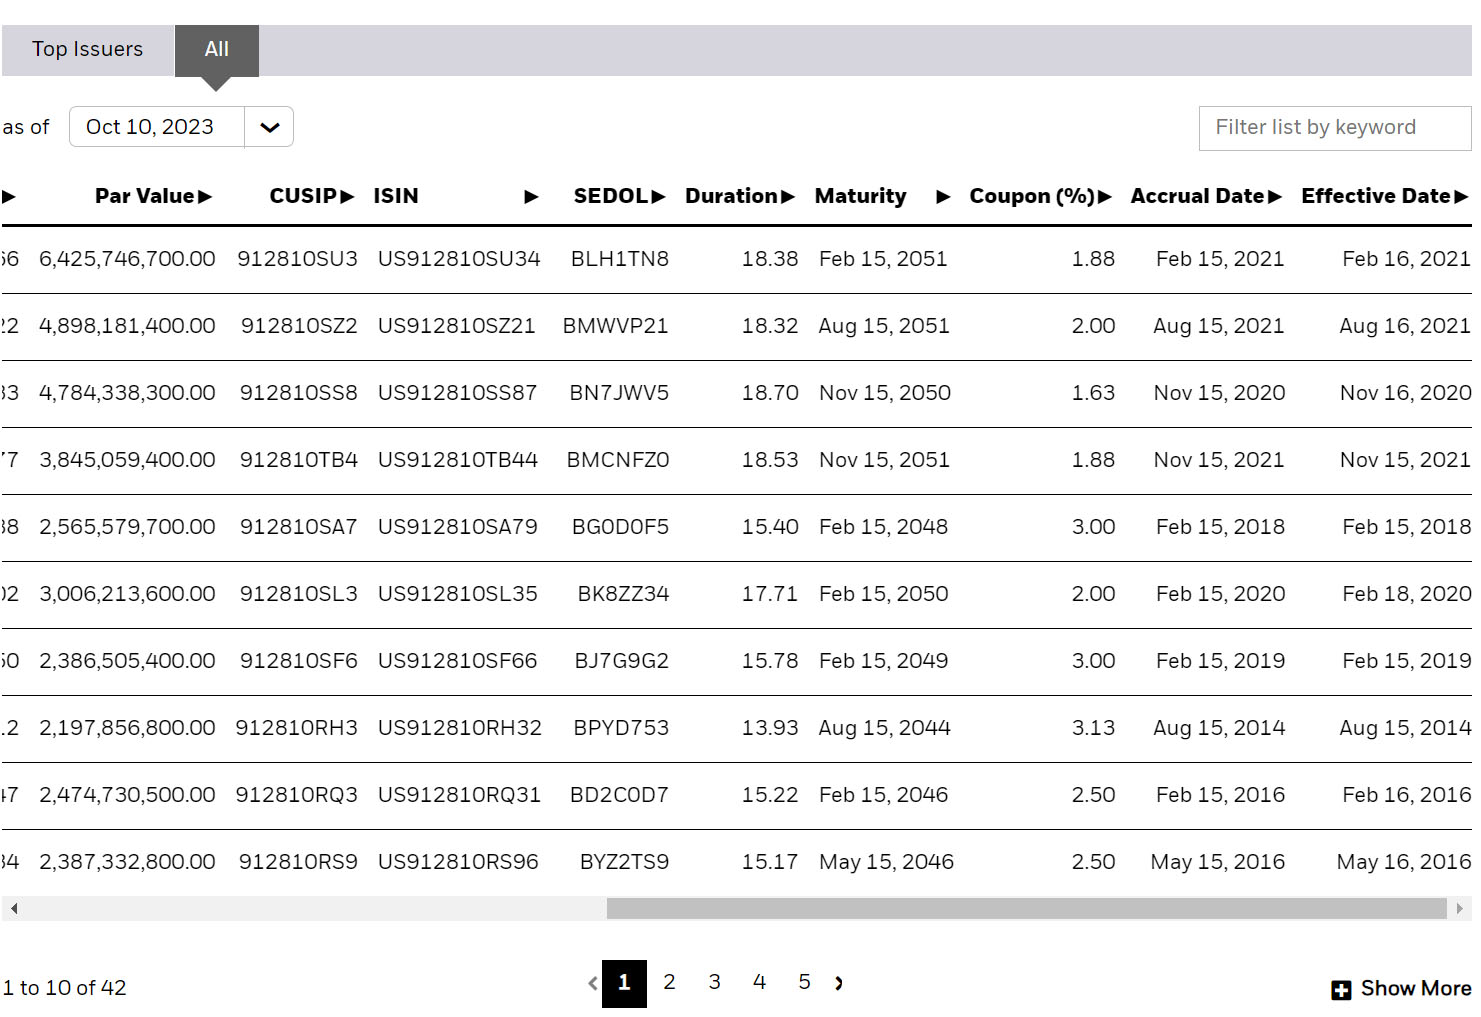Click the next page chevron
Viewport: 1481px width, 1017px height.
[x=839, y=983]
